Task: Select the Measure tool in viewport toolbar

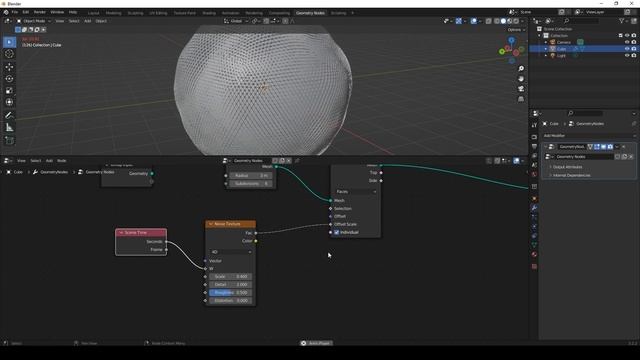Action: coord(9,128)
